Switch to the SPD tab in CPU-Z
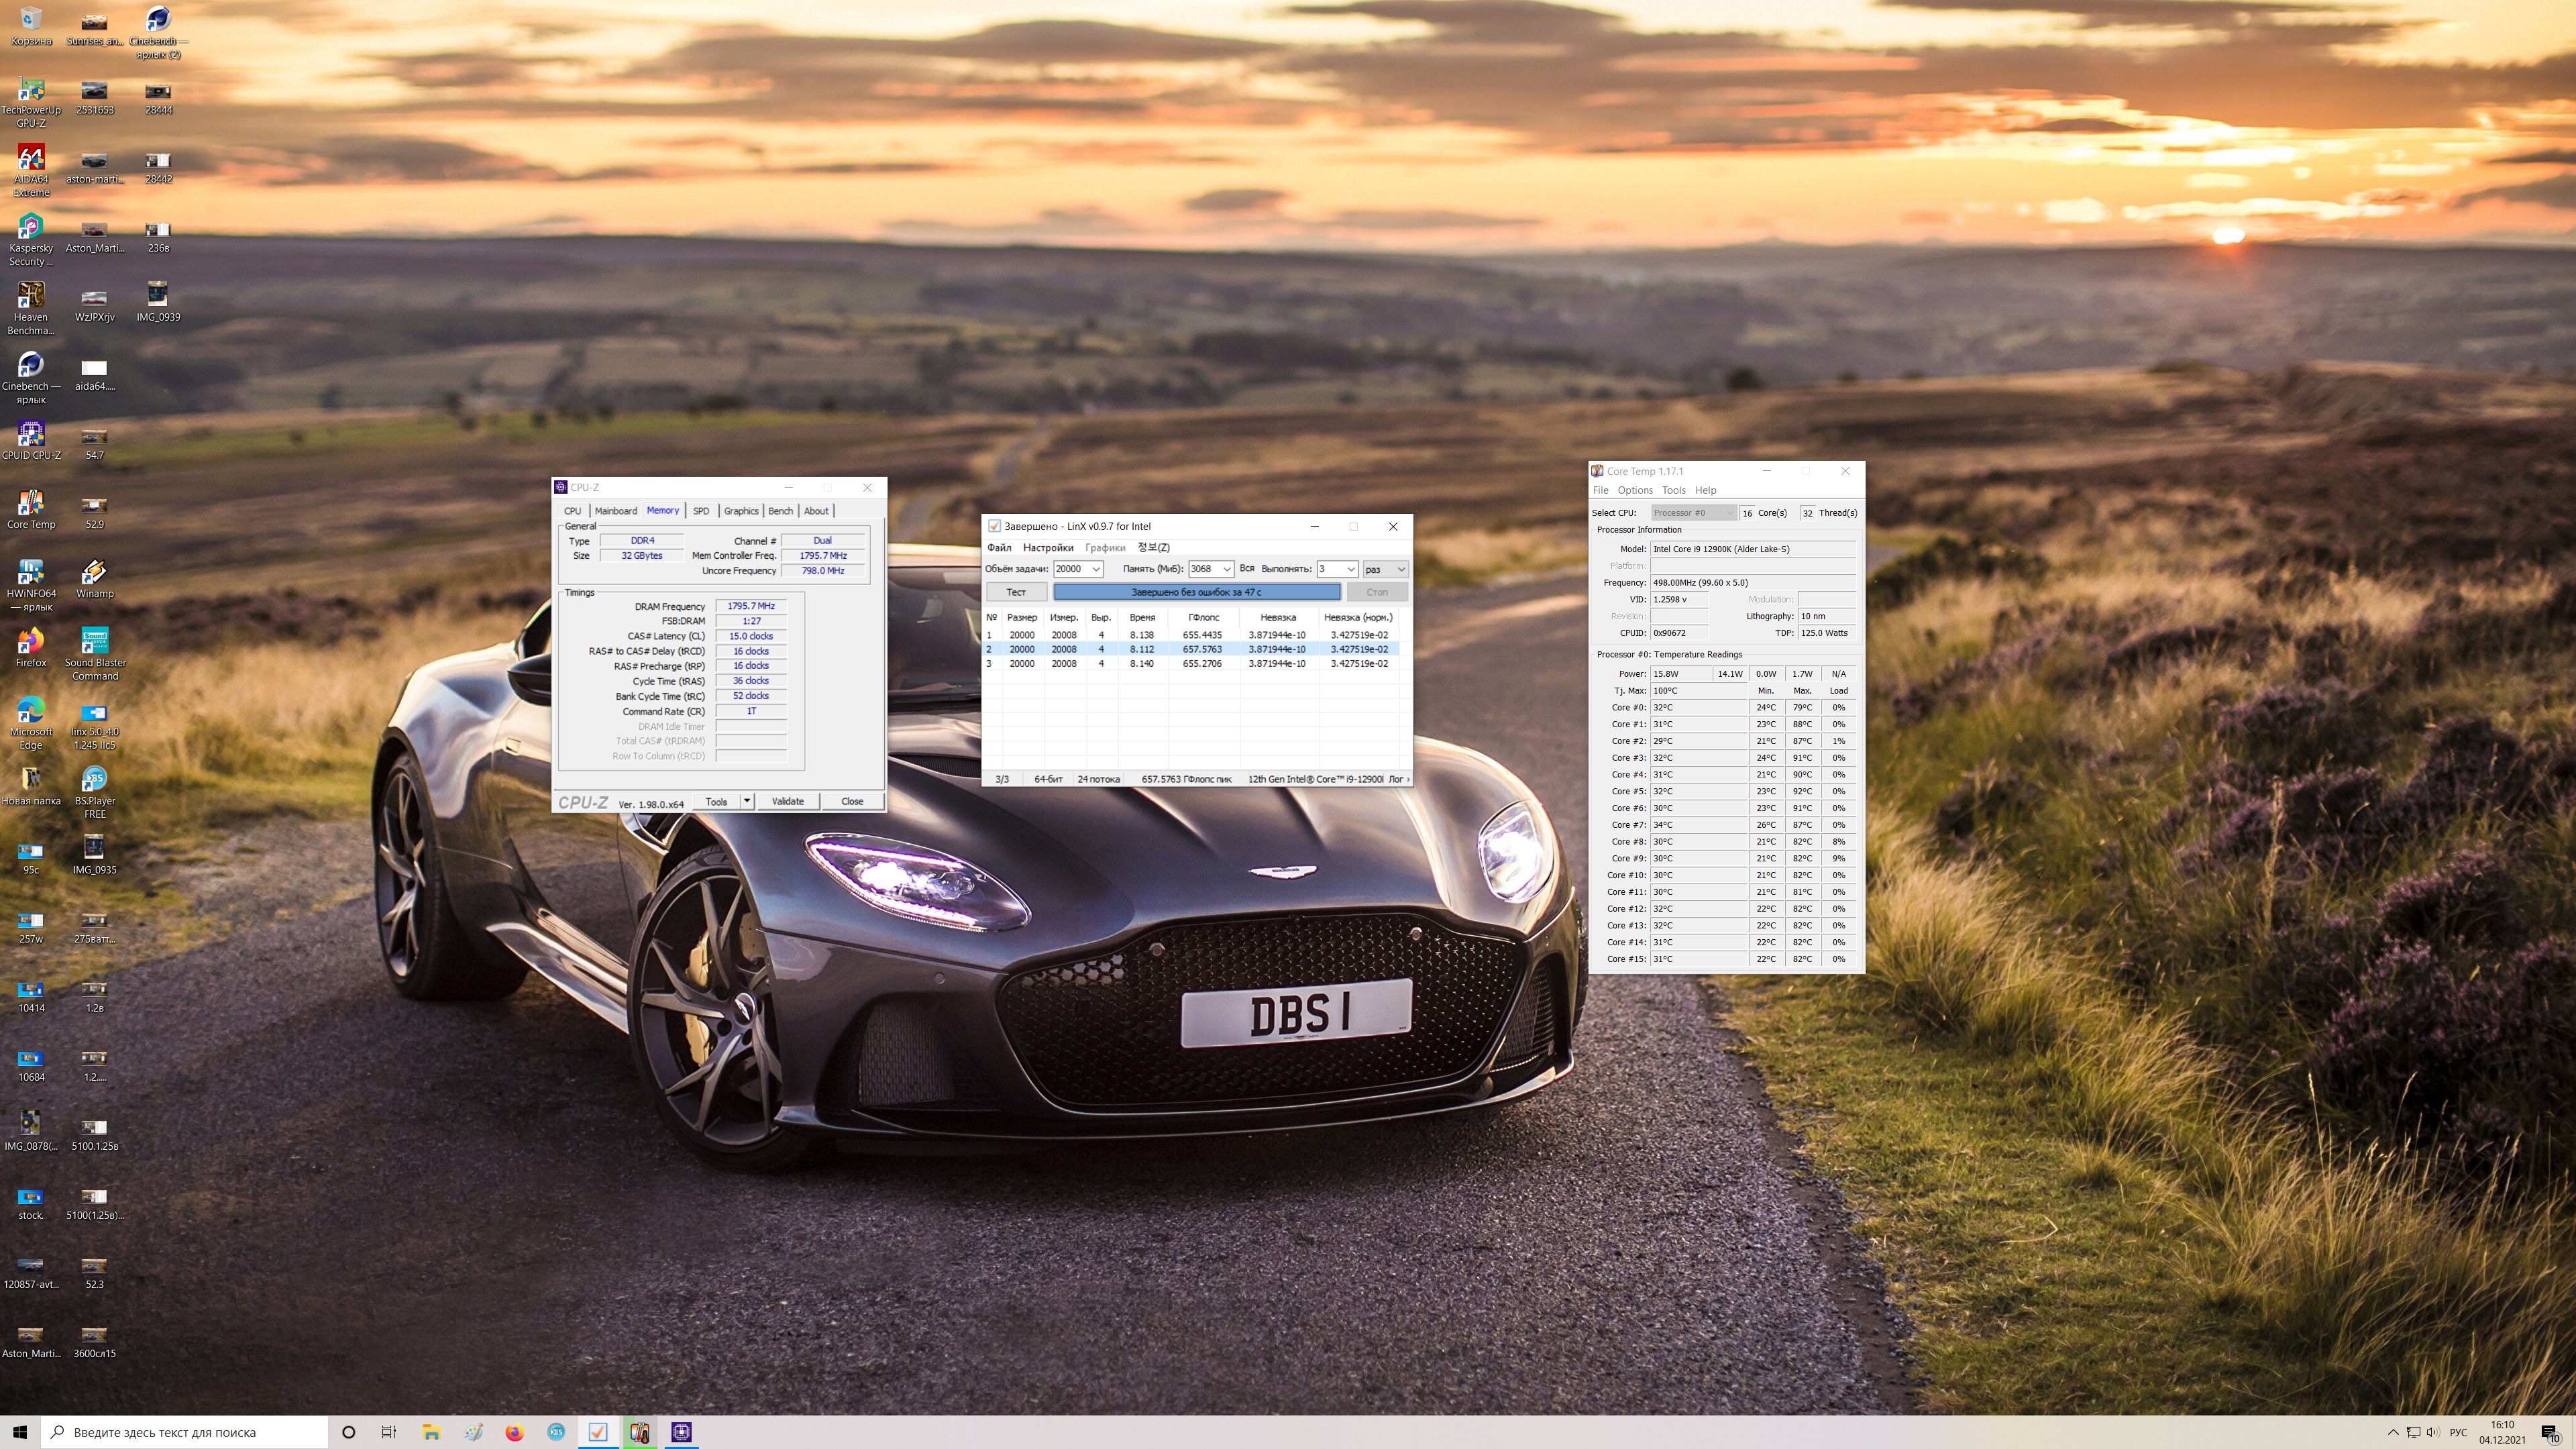This screenshot has height=1449, width=2576. click(x=701, y=511)
